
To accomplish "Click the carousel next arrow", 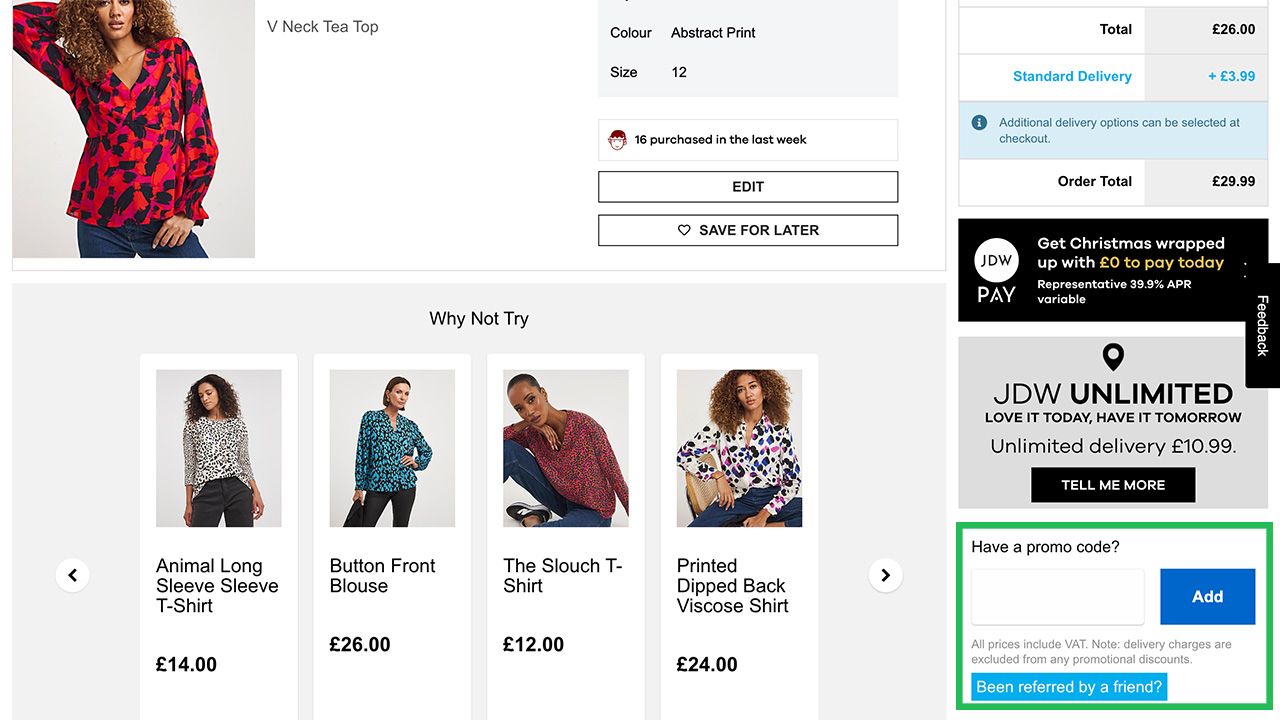I will pyautogui.click(x=885, y=575).
